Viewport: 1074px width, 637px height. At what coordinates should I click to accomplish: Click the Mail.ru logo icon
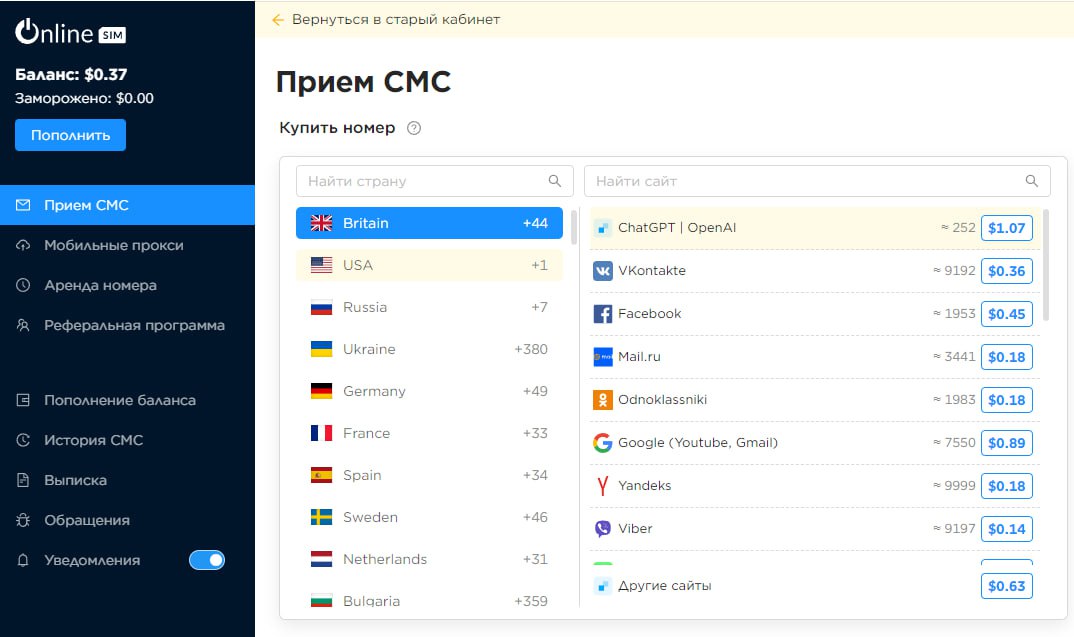pos(603,357)
